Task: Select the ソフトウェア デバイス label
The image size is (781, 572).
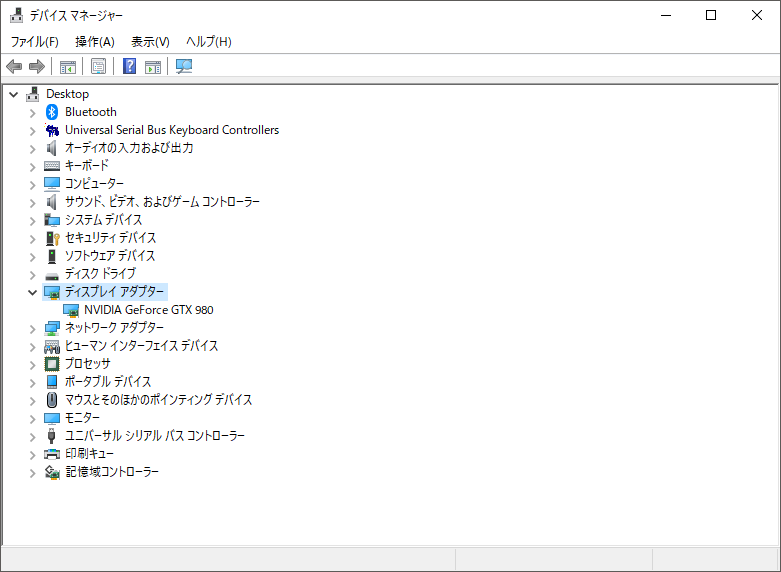Action: click(110, 256)
